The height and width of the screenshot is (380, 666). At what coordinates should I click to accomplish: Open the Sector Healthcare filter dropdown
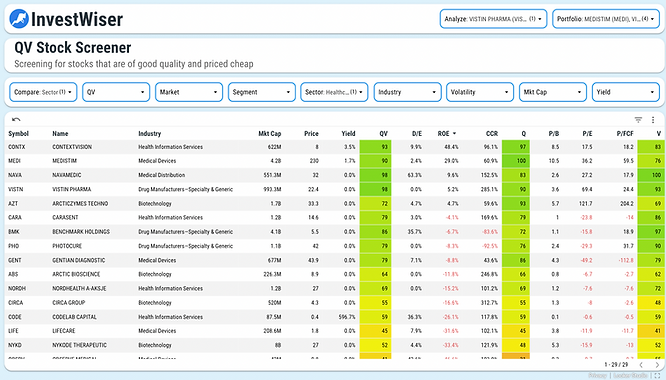(x=334, y=92)
